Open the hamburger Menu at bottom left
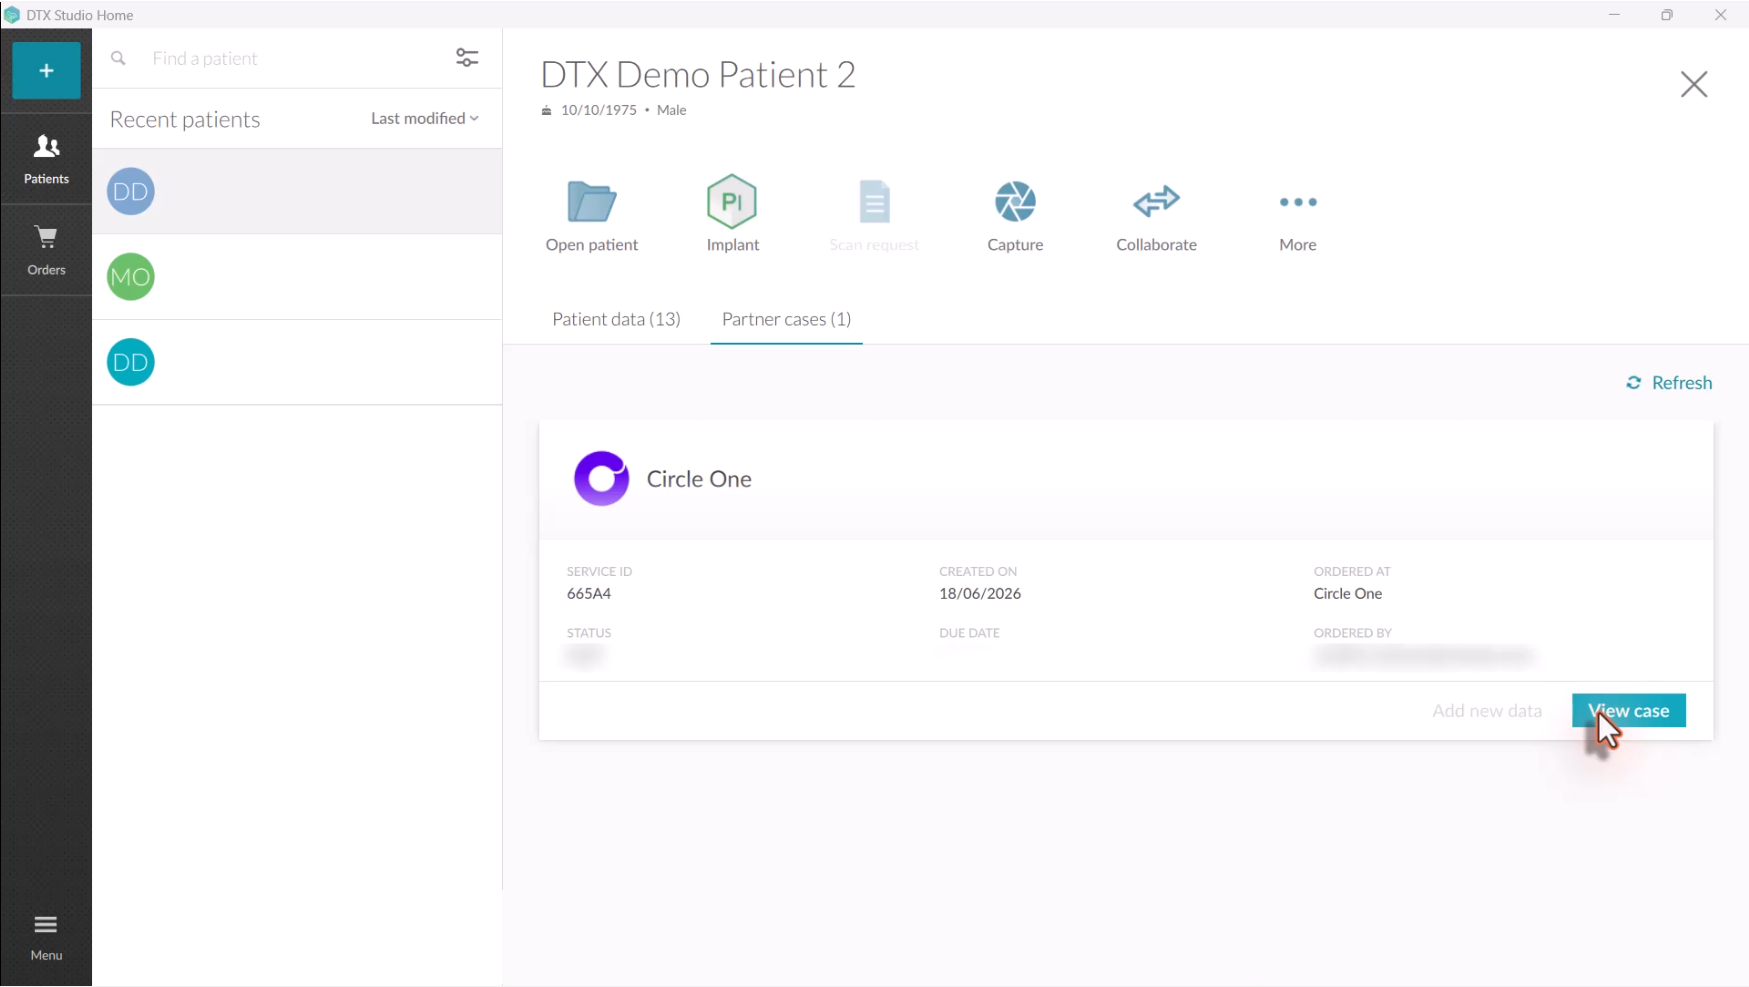1749x987 pixels. coord(46,937)
